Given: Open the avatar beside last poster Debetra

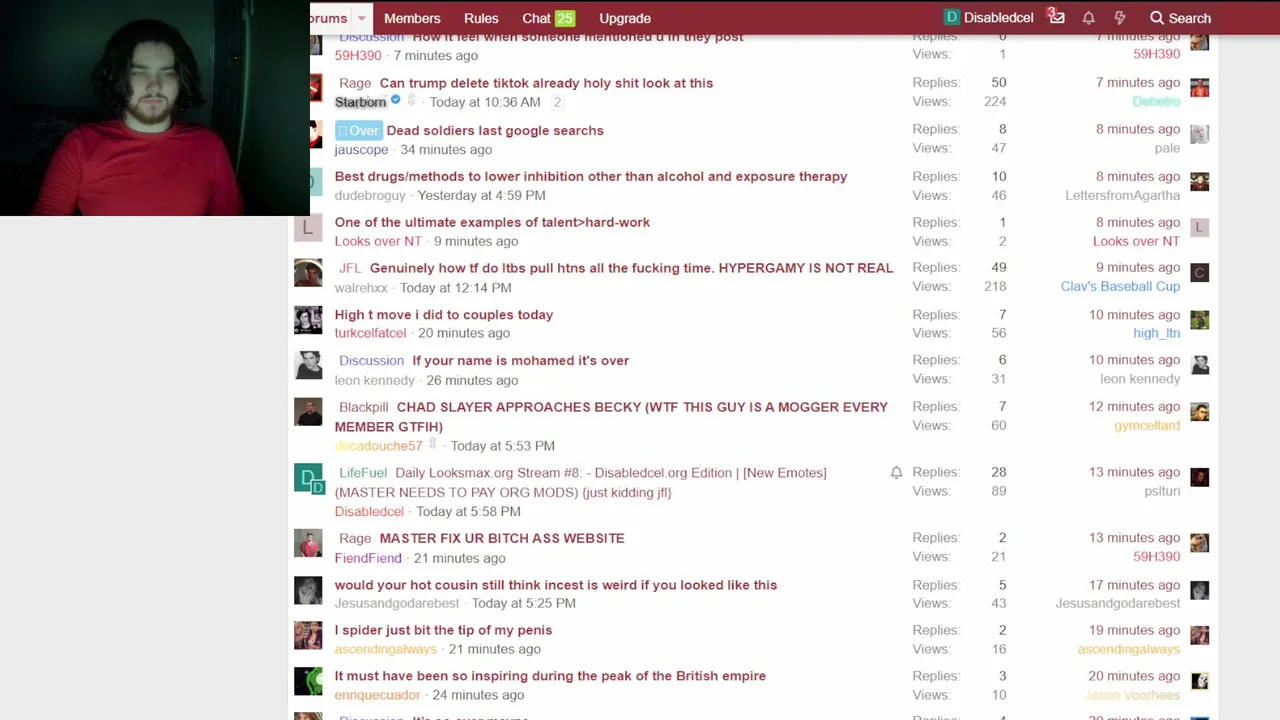Looking at the screenshot, I should (1200, 87).
